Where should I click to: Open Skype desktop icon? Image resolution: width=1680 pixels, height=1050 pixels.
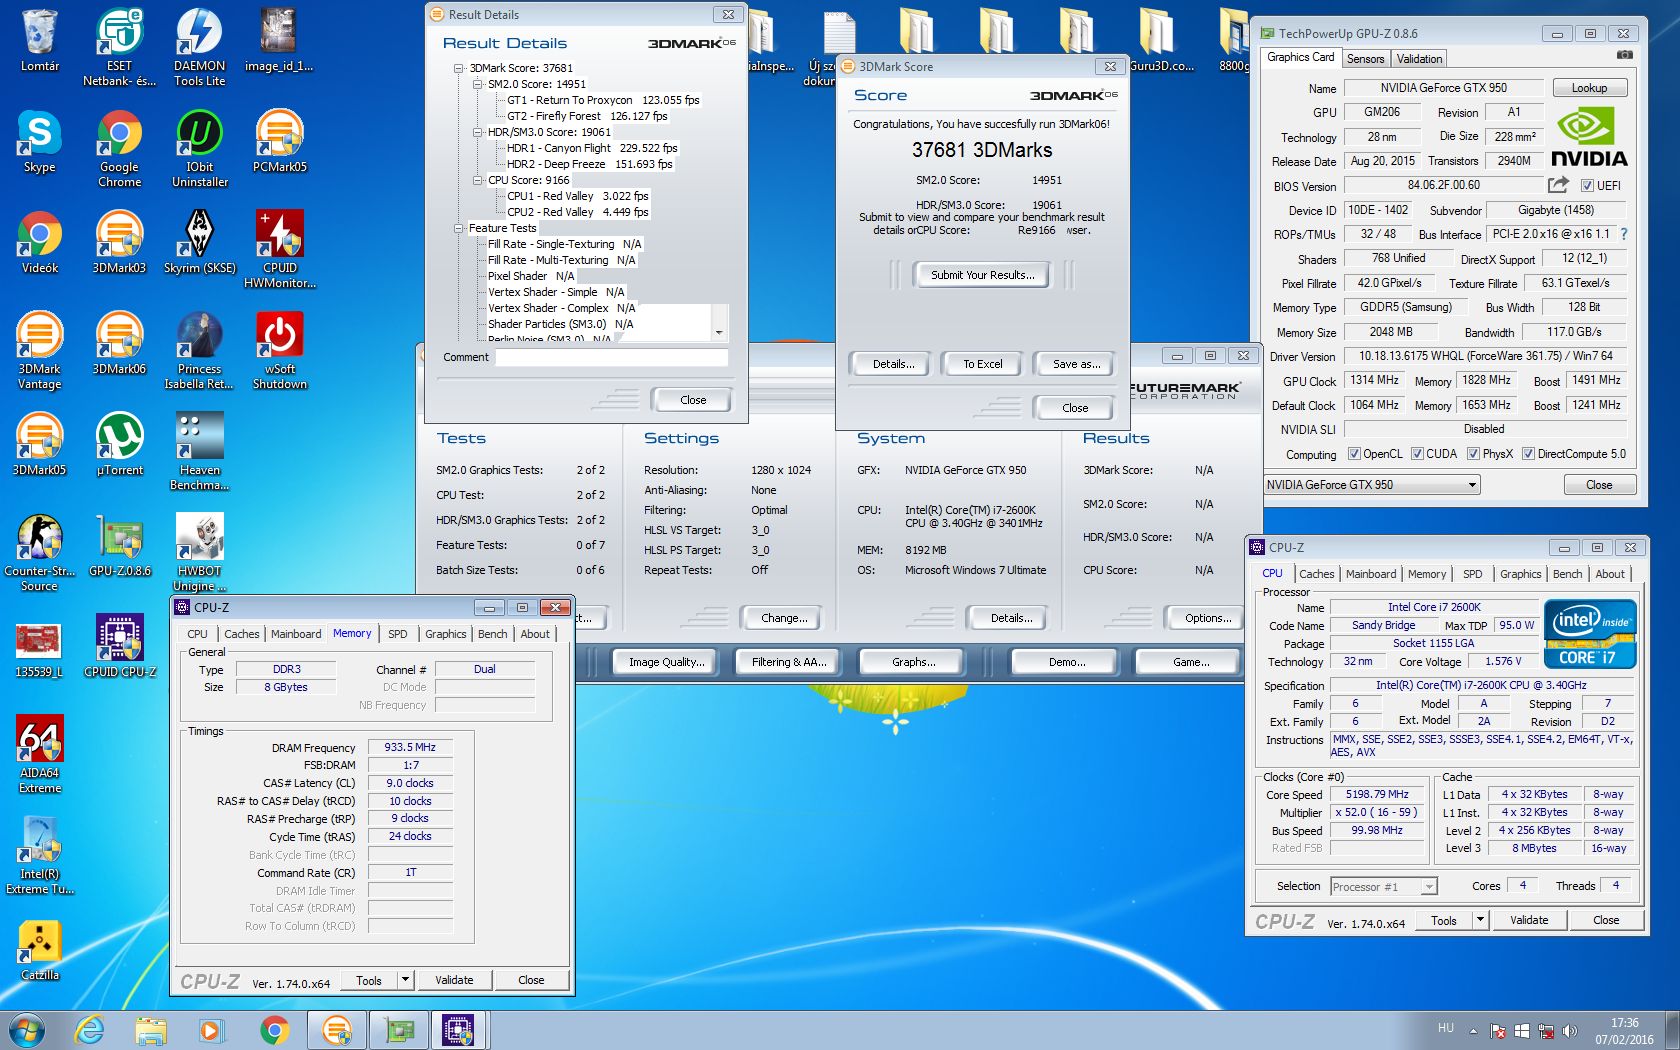39,141
